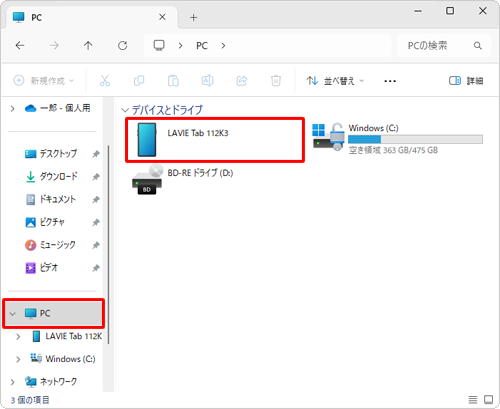Toggle the 詳細 details pane

tap(466, 81)
